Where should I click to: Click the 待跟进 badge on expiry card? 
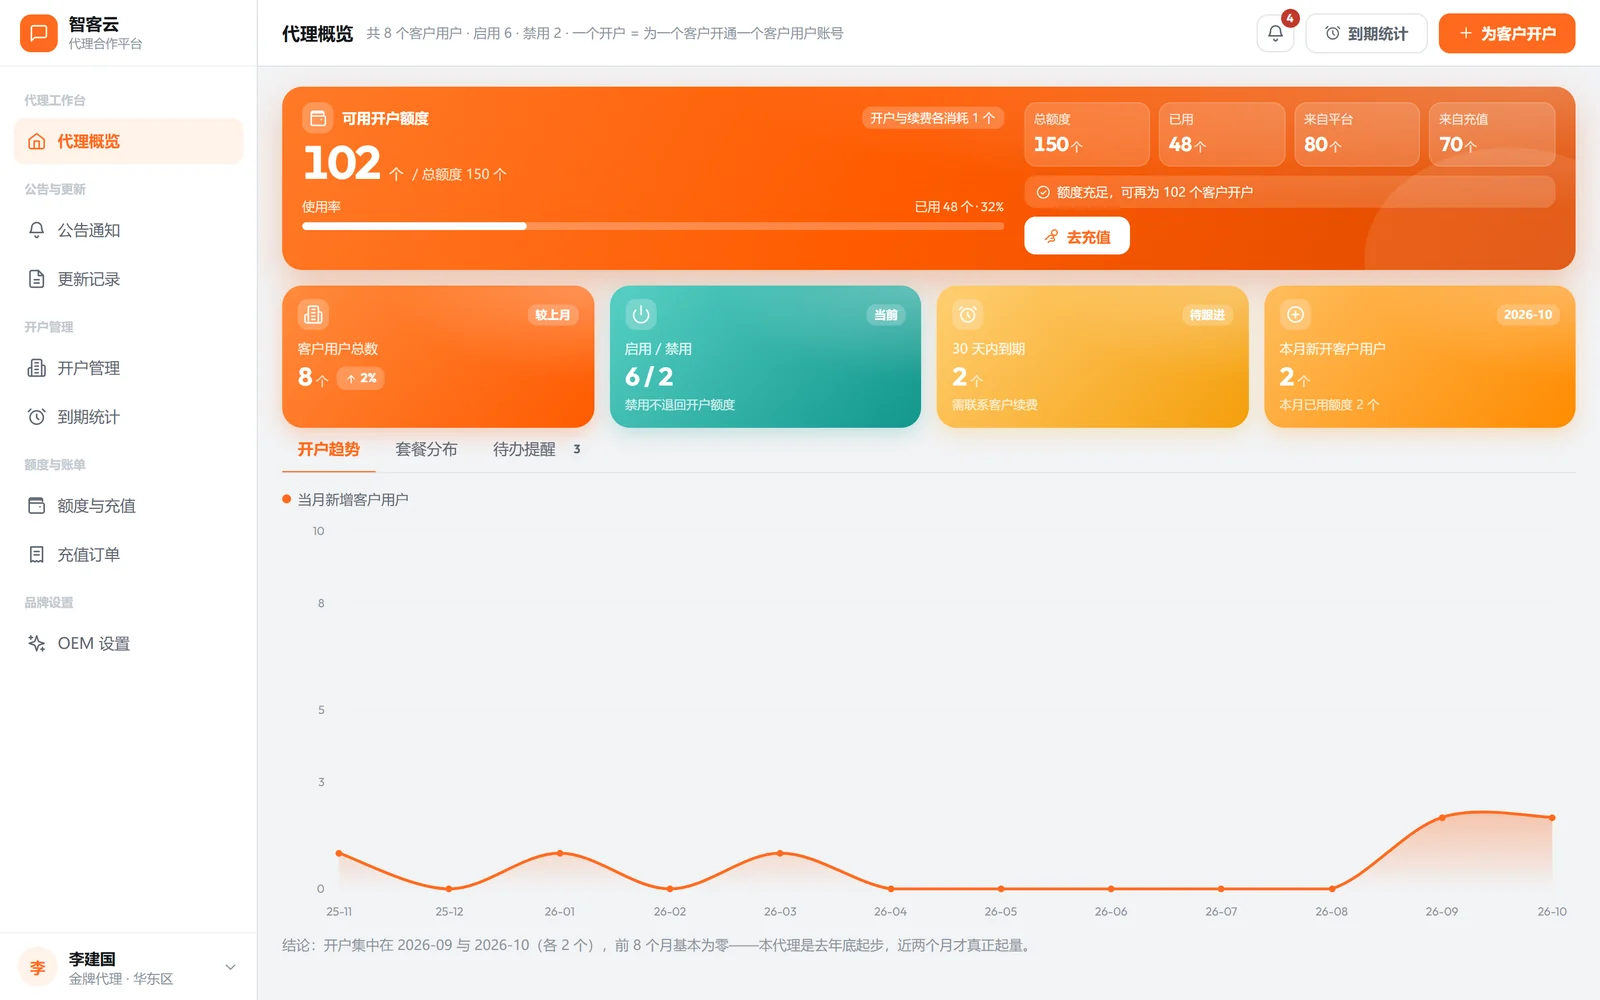(x=1207, y=315)
